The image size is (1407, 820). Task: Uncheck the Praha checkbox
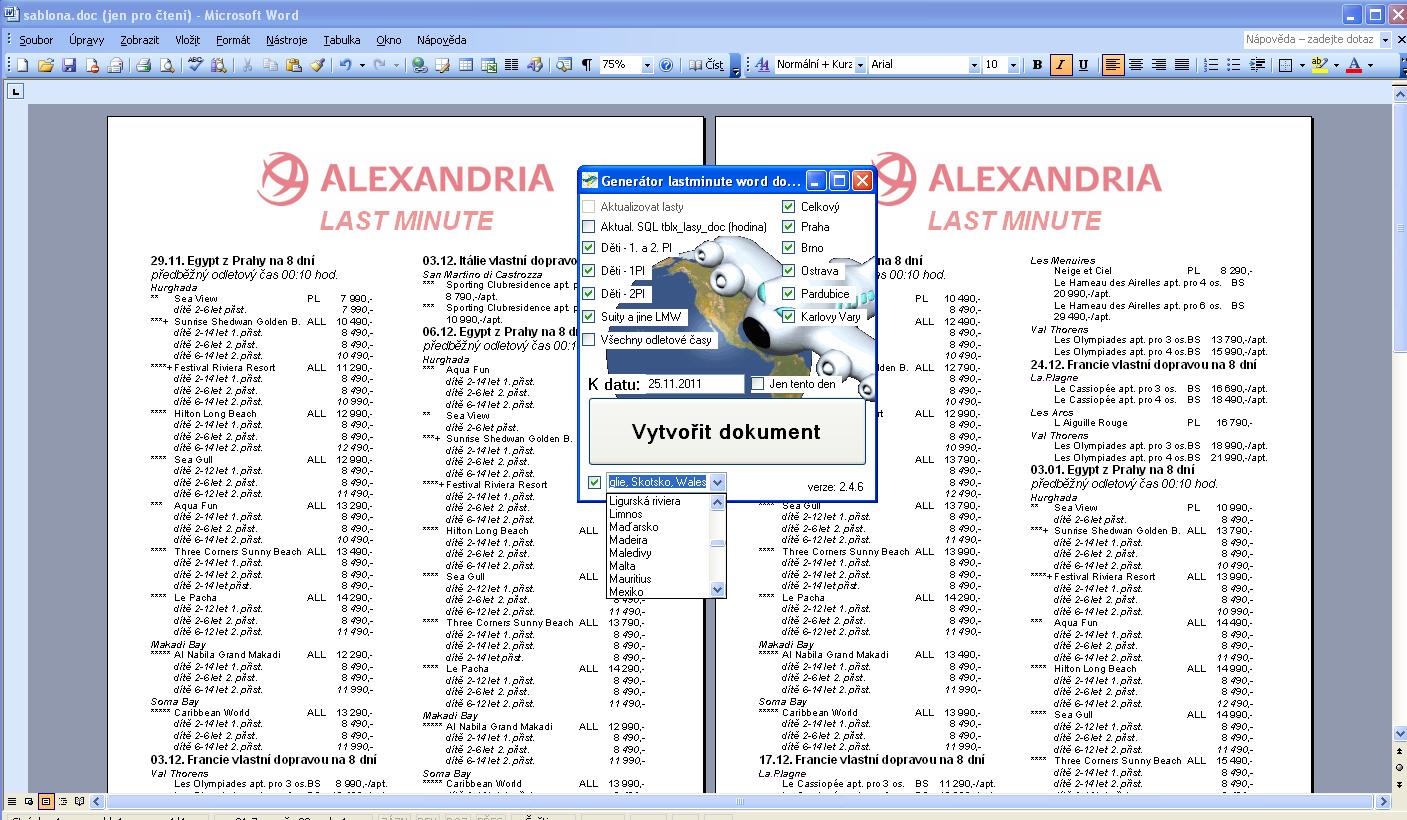pyautogui.click(x=789, y=227)
